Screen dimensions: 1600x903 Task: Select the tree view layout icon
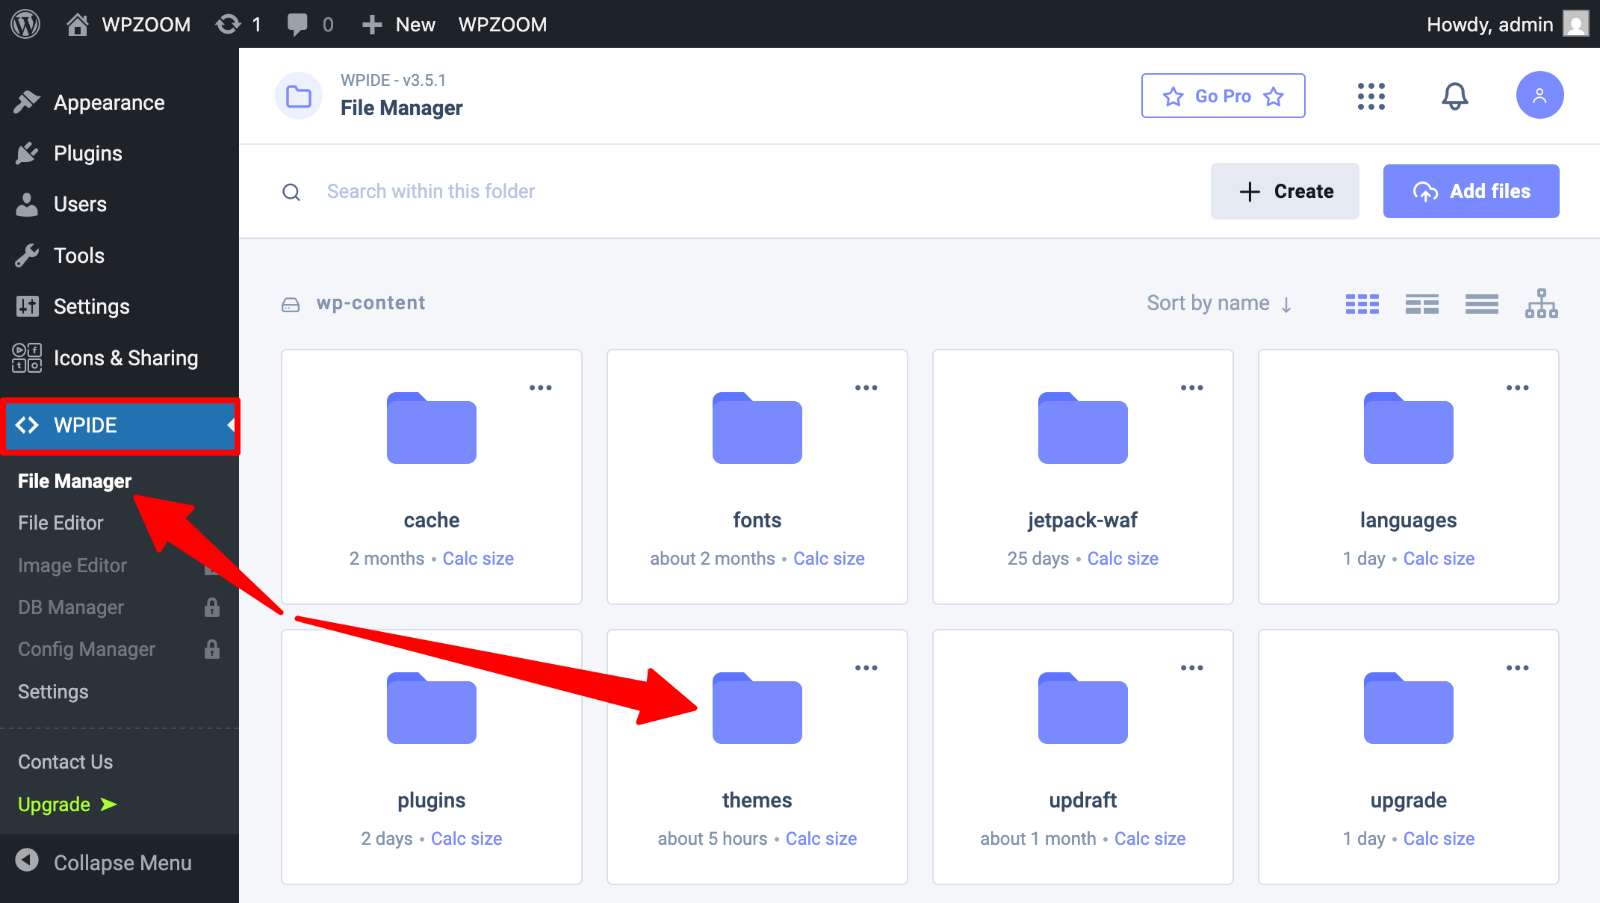[1541, 303]
